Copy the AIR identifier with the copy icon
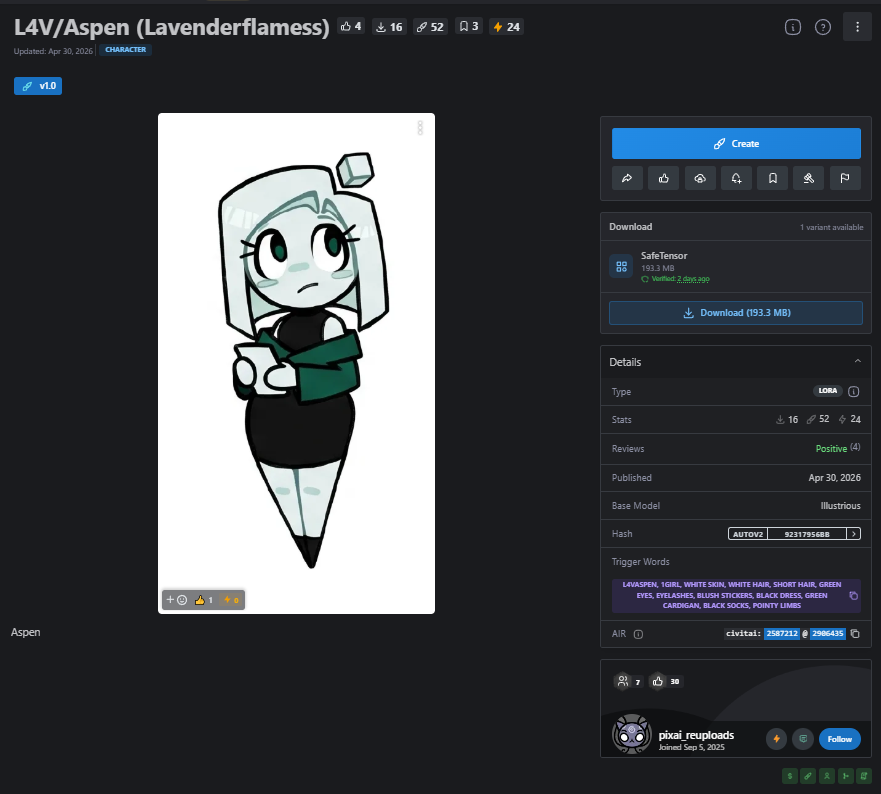 coord(855,634)
